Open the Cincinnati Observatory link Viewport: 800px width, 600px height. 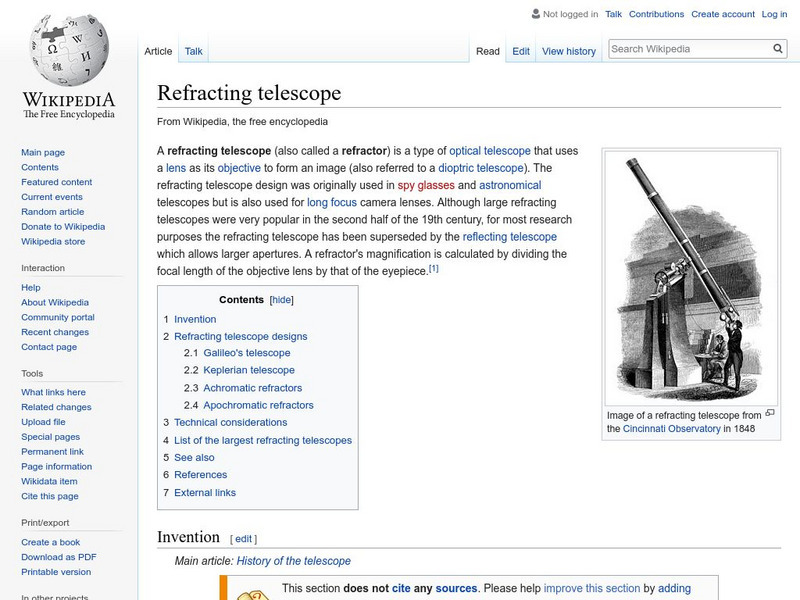click(671, 429)
